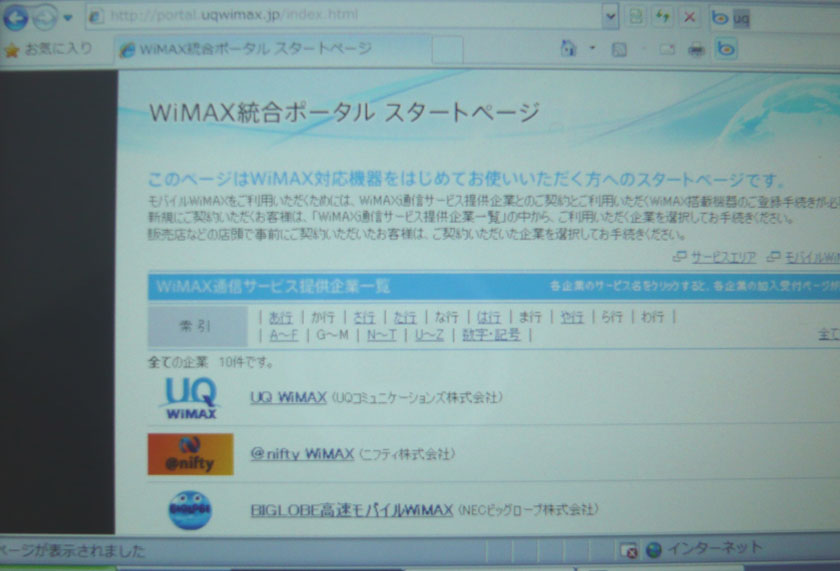Select the や行 index link

click(x=572, y=317)
